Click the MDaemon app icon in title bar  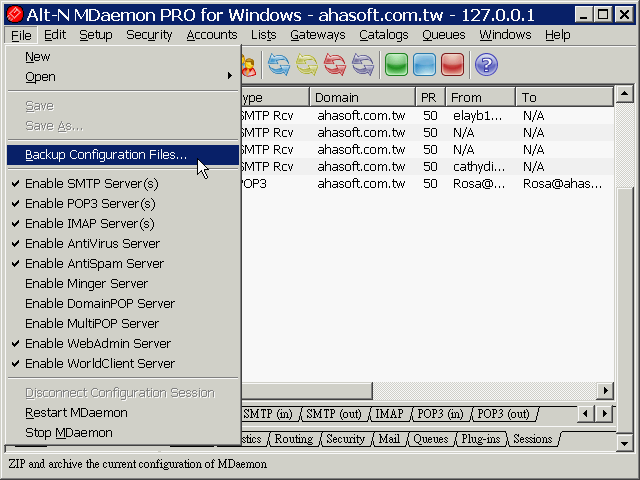[15, 15]
